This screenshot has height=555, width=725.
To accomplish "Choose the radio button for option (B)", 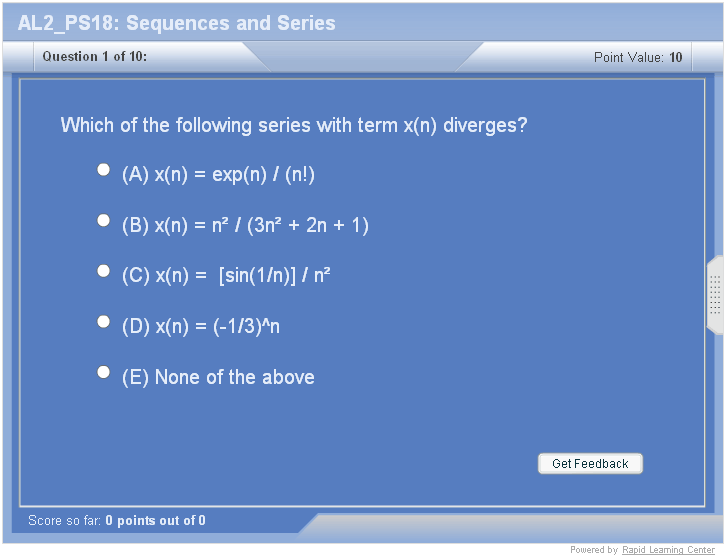I will (103, 221).
